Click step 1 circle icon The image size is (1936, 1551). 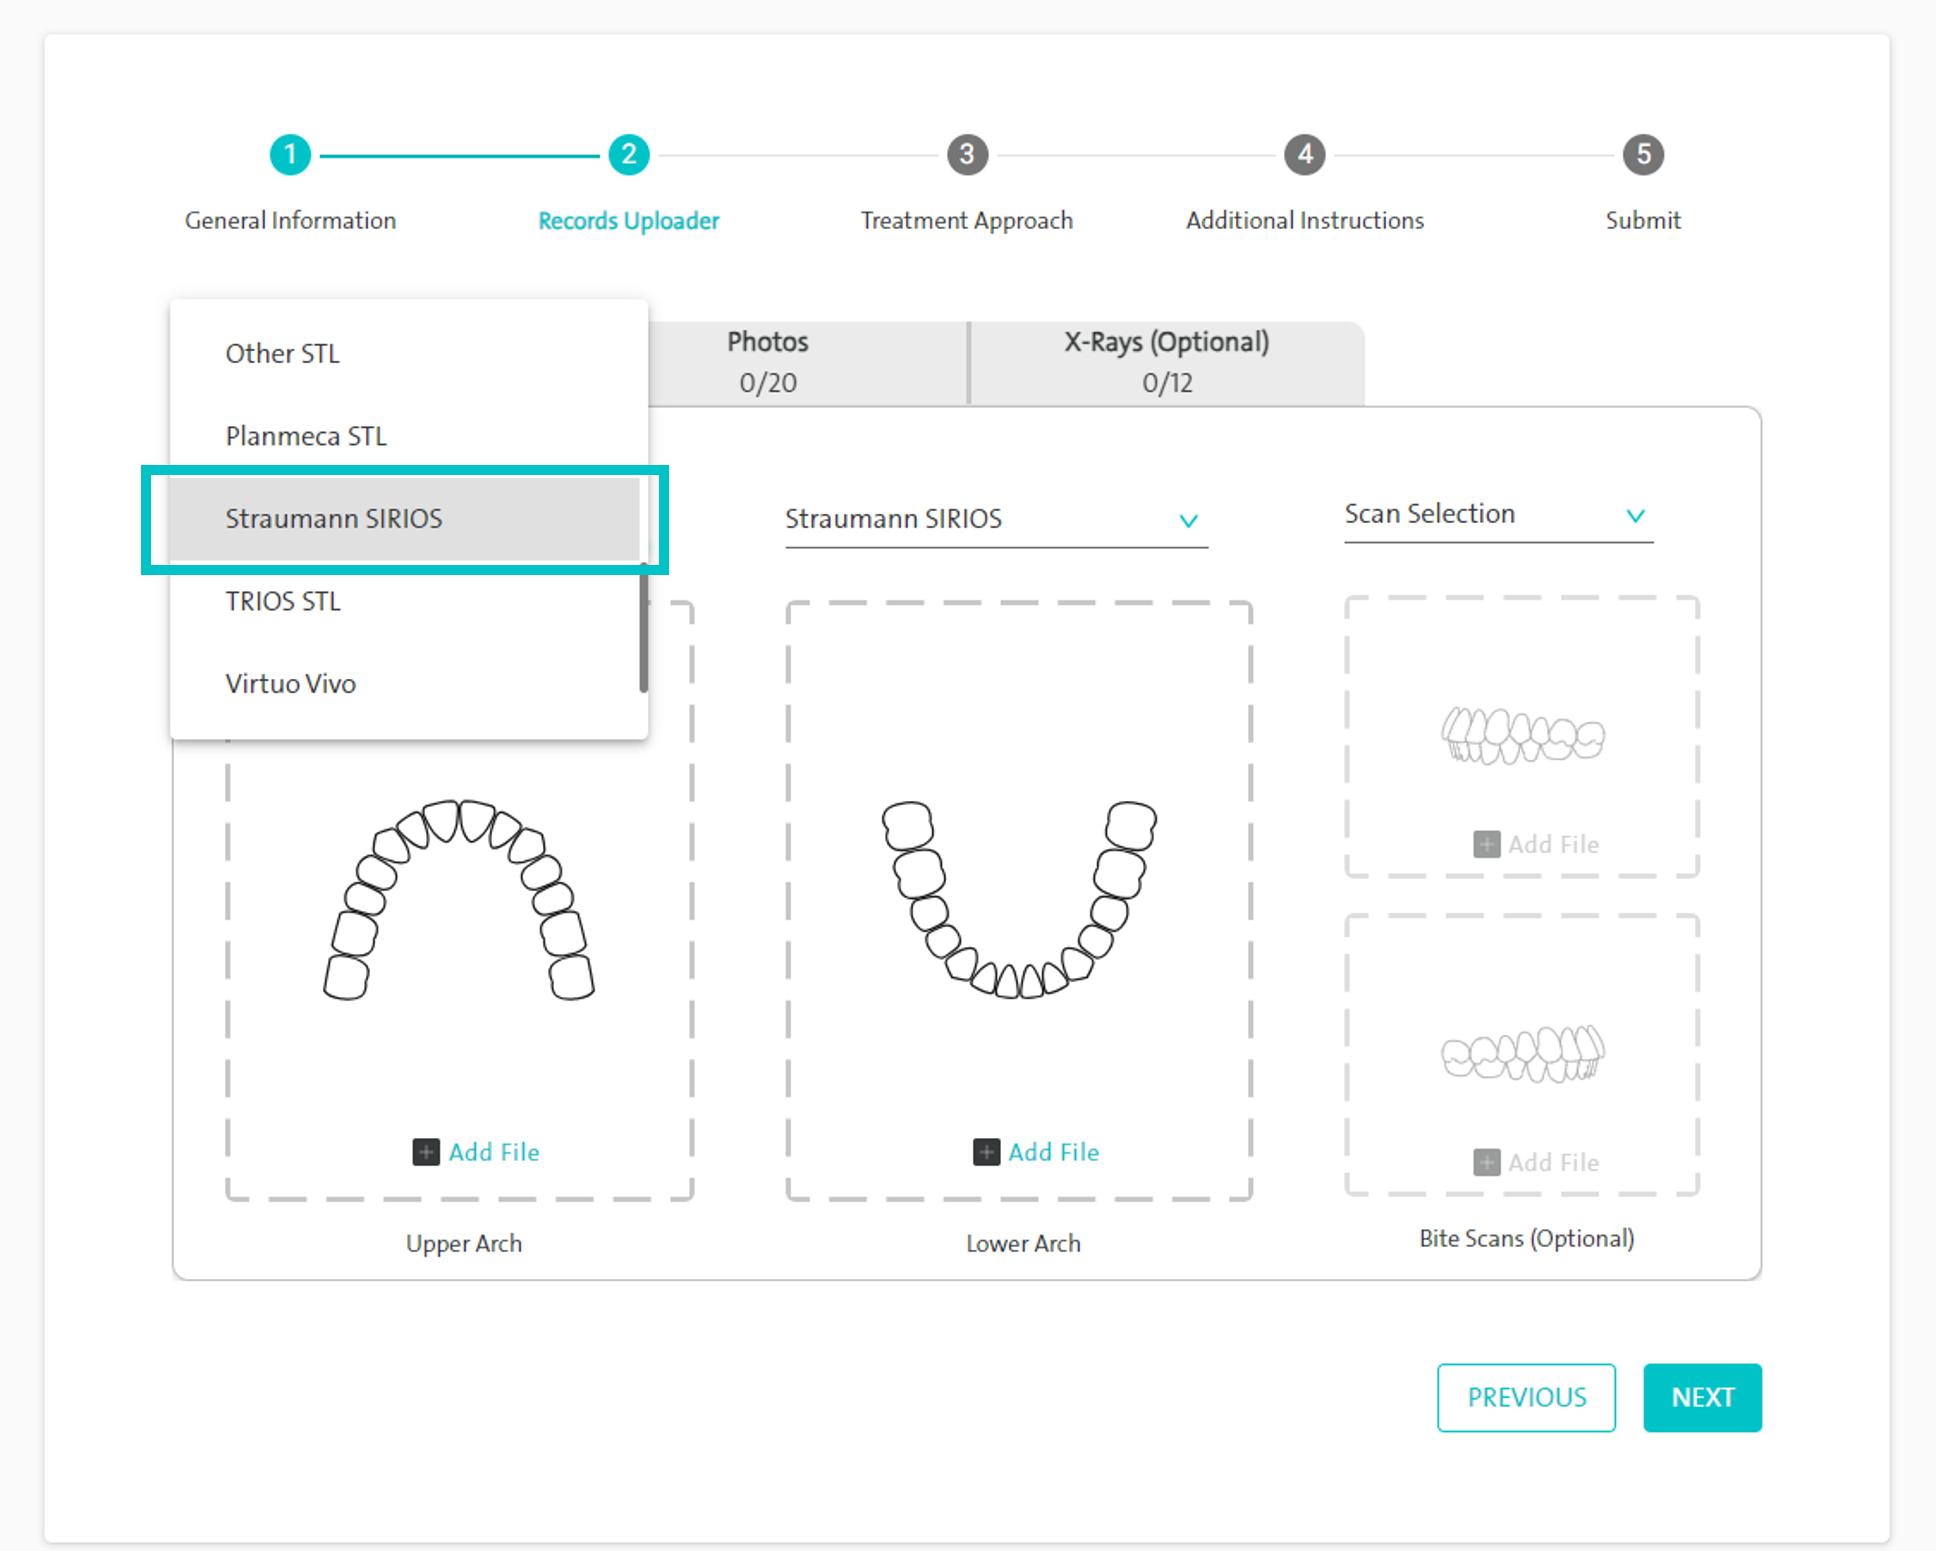(290, 154)
